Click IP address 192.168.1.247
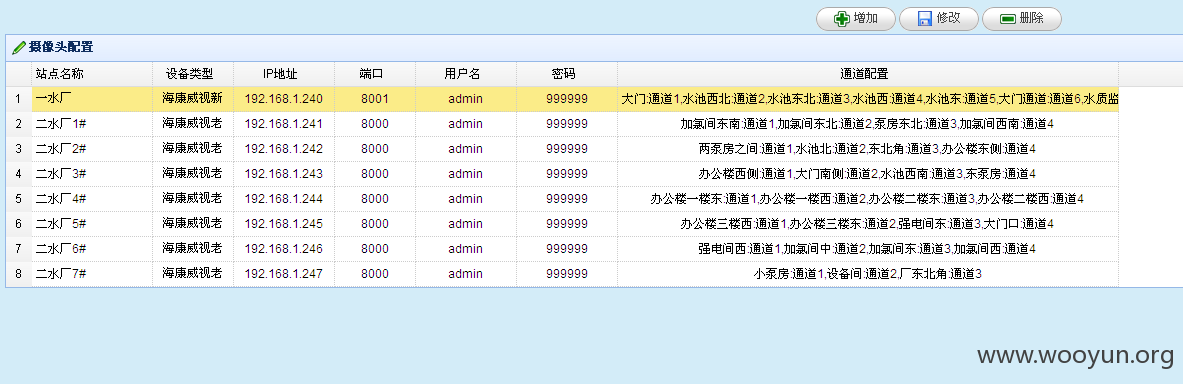Viewport: 1183px width, 384px height. [284, 273]
